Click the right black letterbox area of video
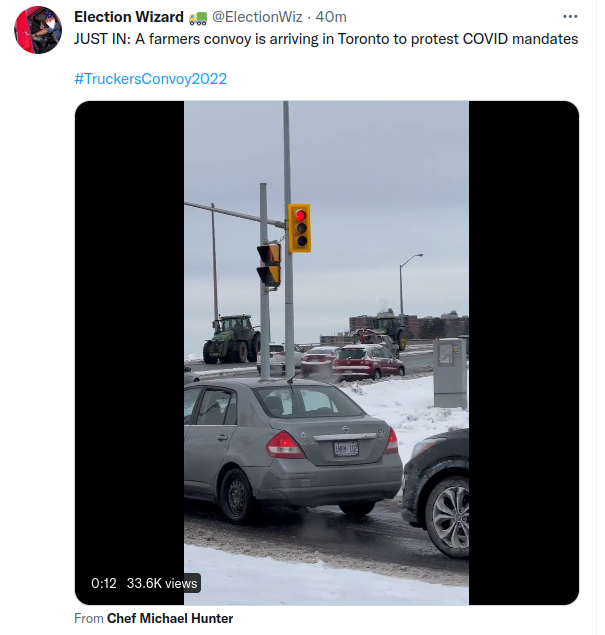 (x=524, y=353)
